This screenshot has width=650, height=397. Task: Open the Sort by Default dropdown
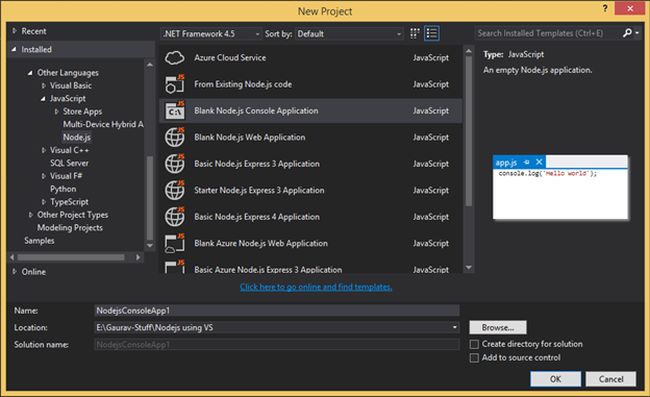(x=349, y=34)
